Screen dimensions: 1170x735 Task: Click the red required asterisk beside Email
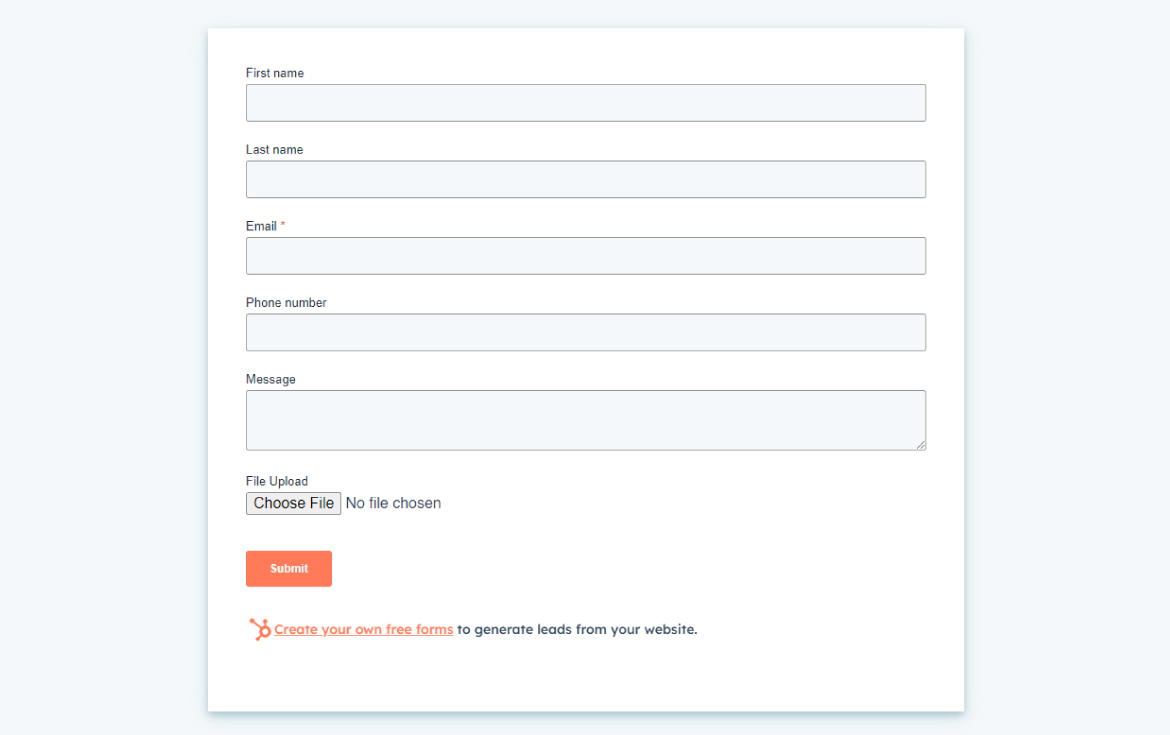click(x=283, y=225)
